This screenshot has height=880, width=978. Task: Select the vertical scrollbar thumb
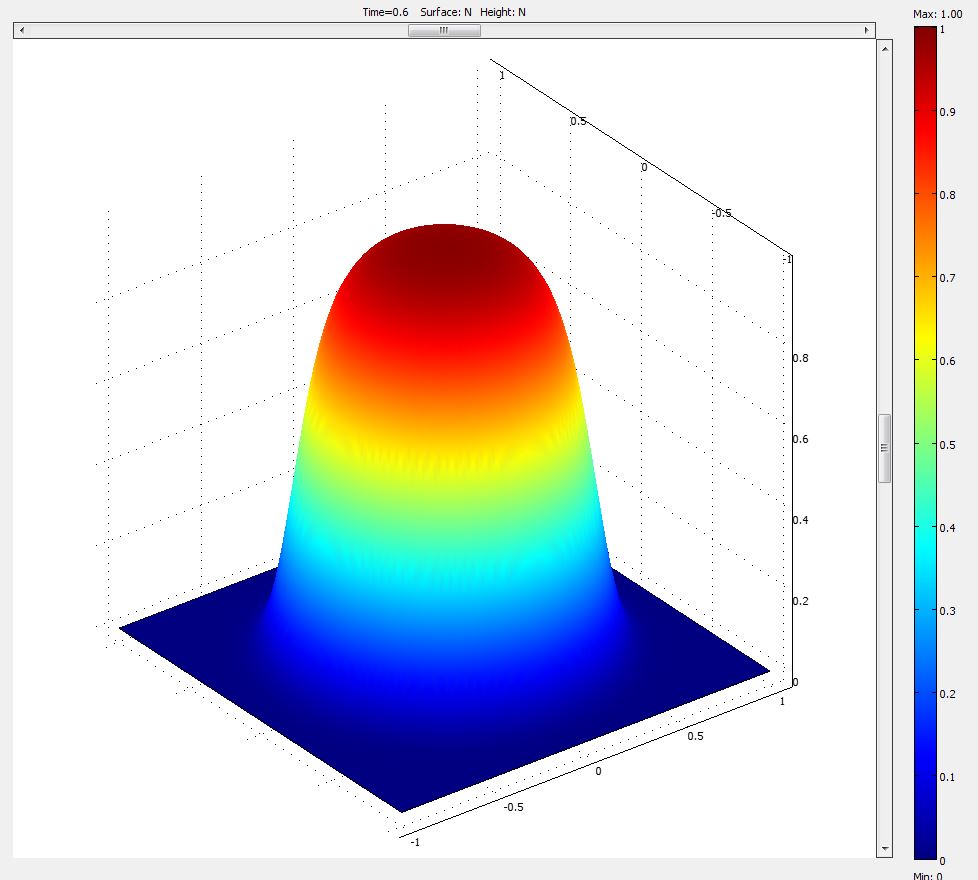(x=884, y=448)
